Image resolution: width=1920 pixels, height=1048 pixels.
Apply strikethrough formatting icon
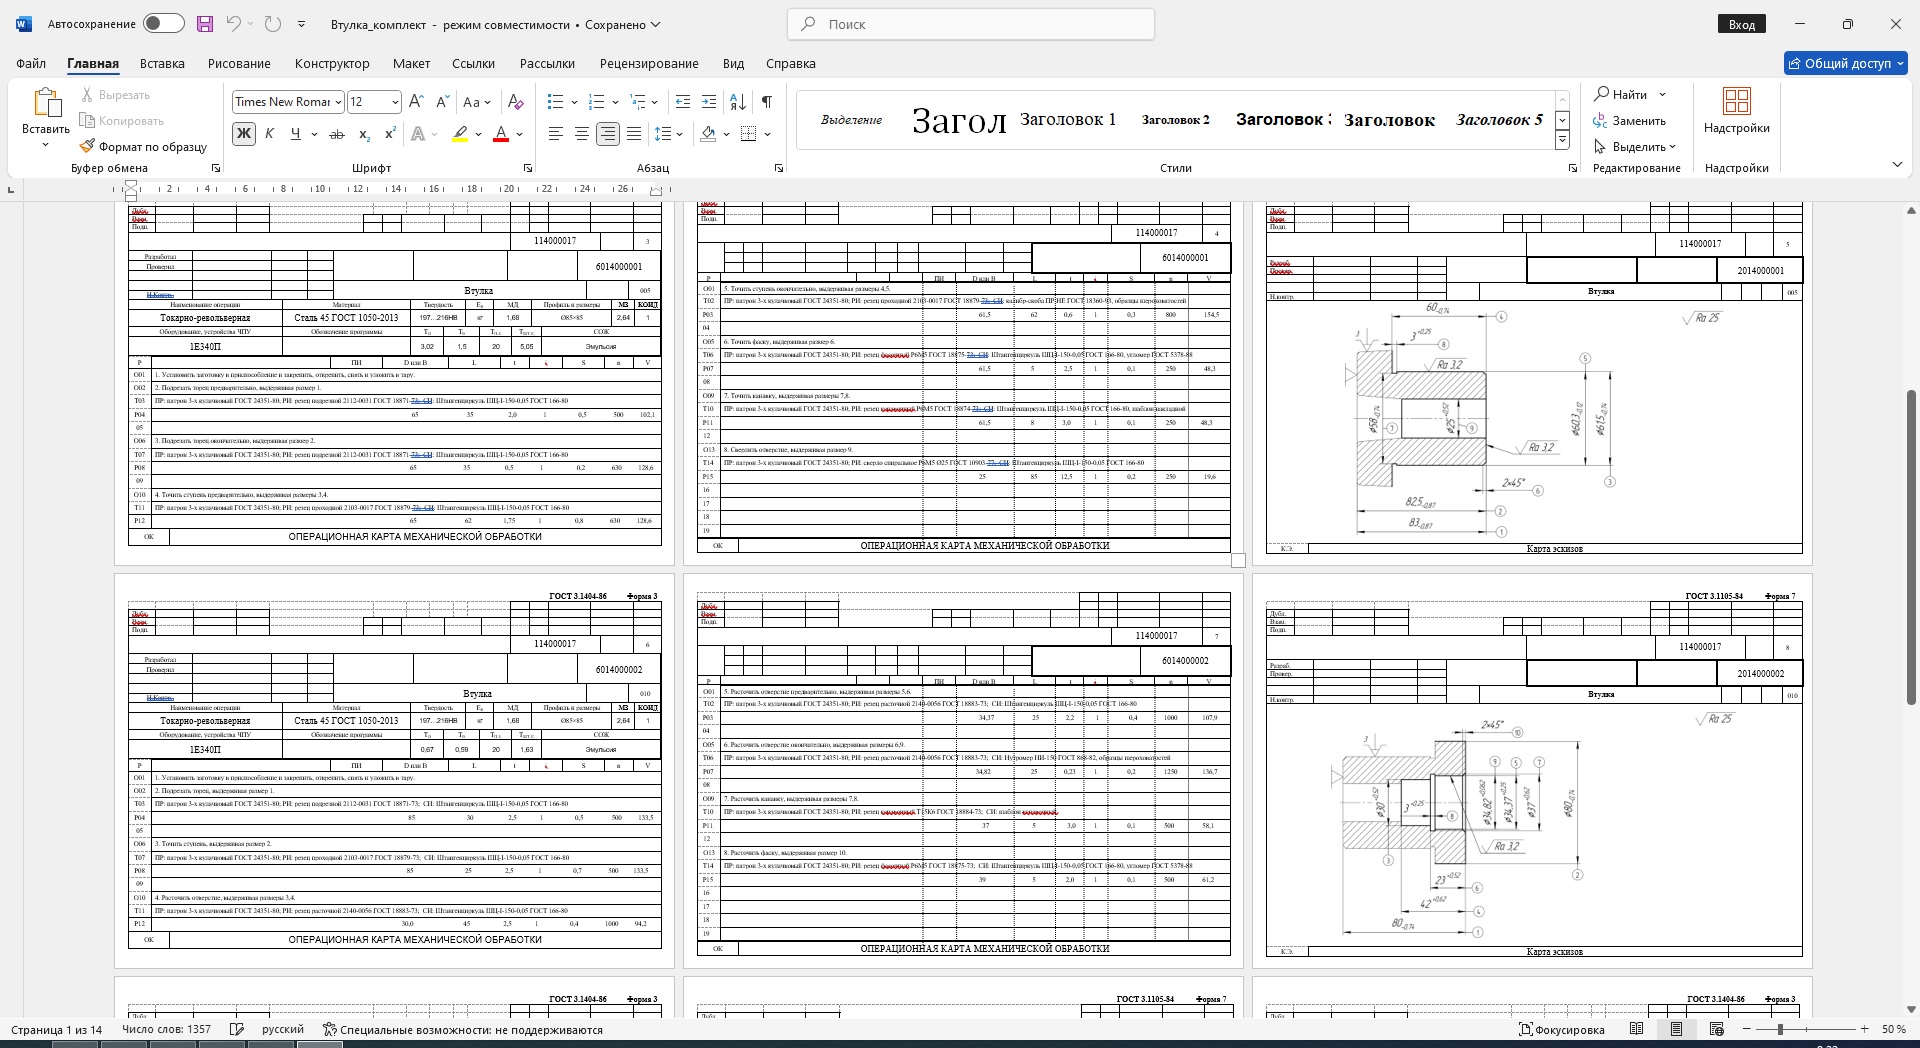click(337, 134)
